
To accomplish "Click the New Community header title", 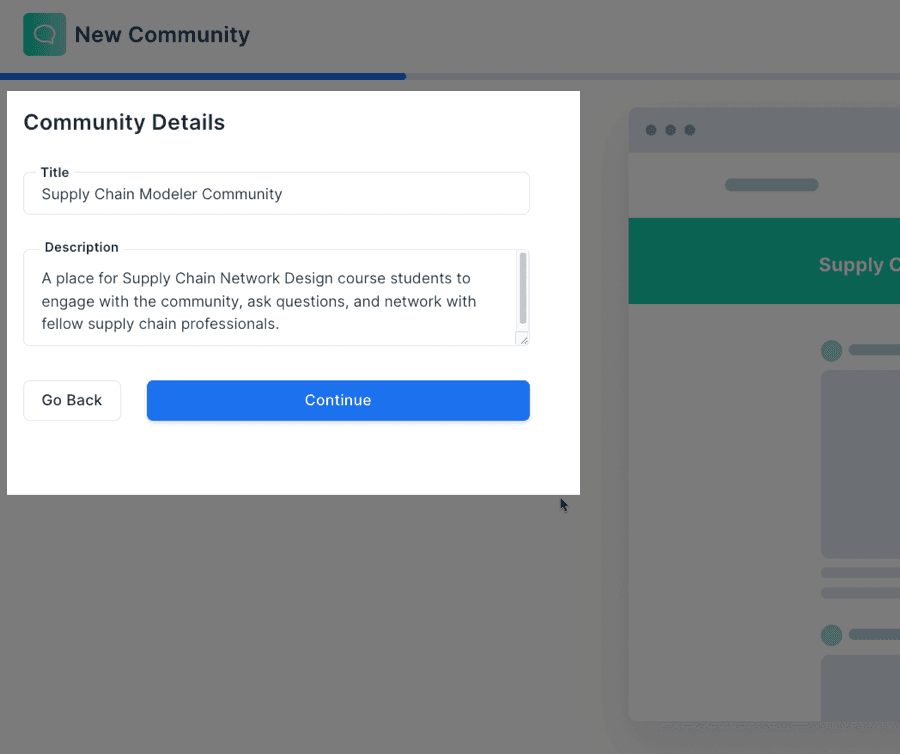I will coord(162,34).
